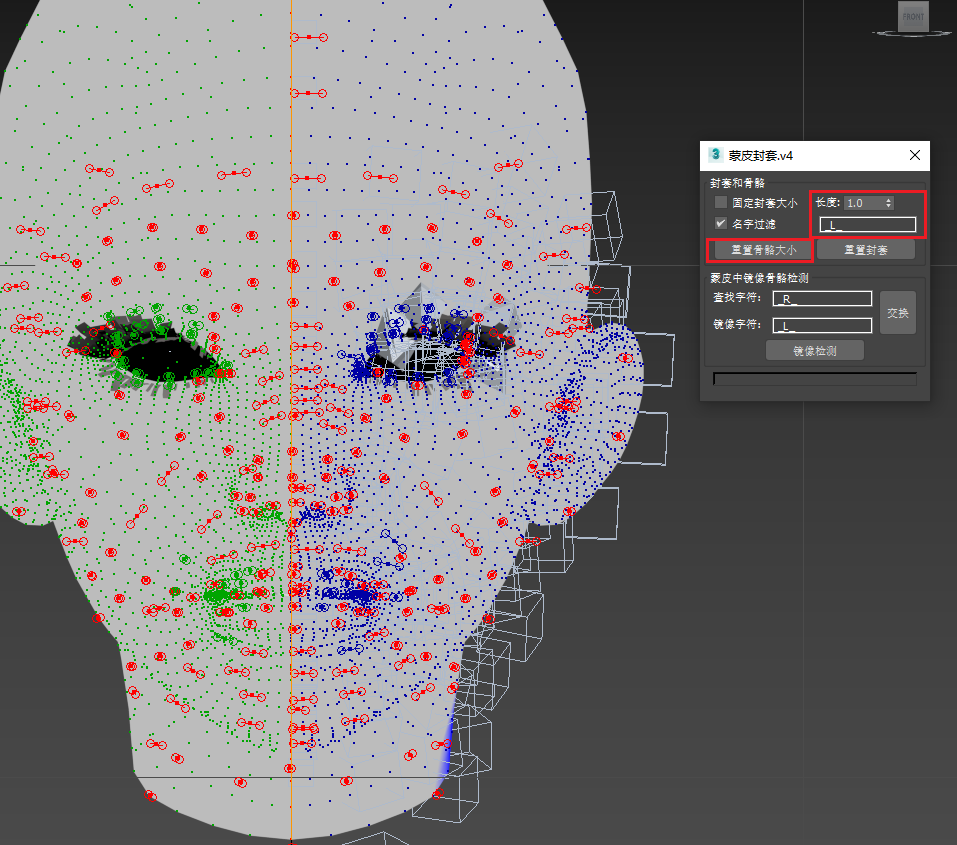
Task: Focus the 查找字符 input field
Action: point(822,299)
